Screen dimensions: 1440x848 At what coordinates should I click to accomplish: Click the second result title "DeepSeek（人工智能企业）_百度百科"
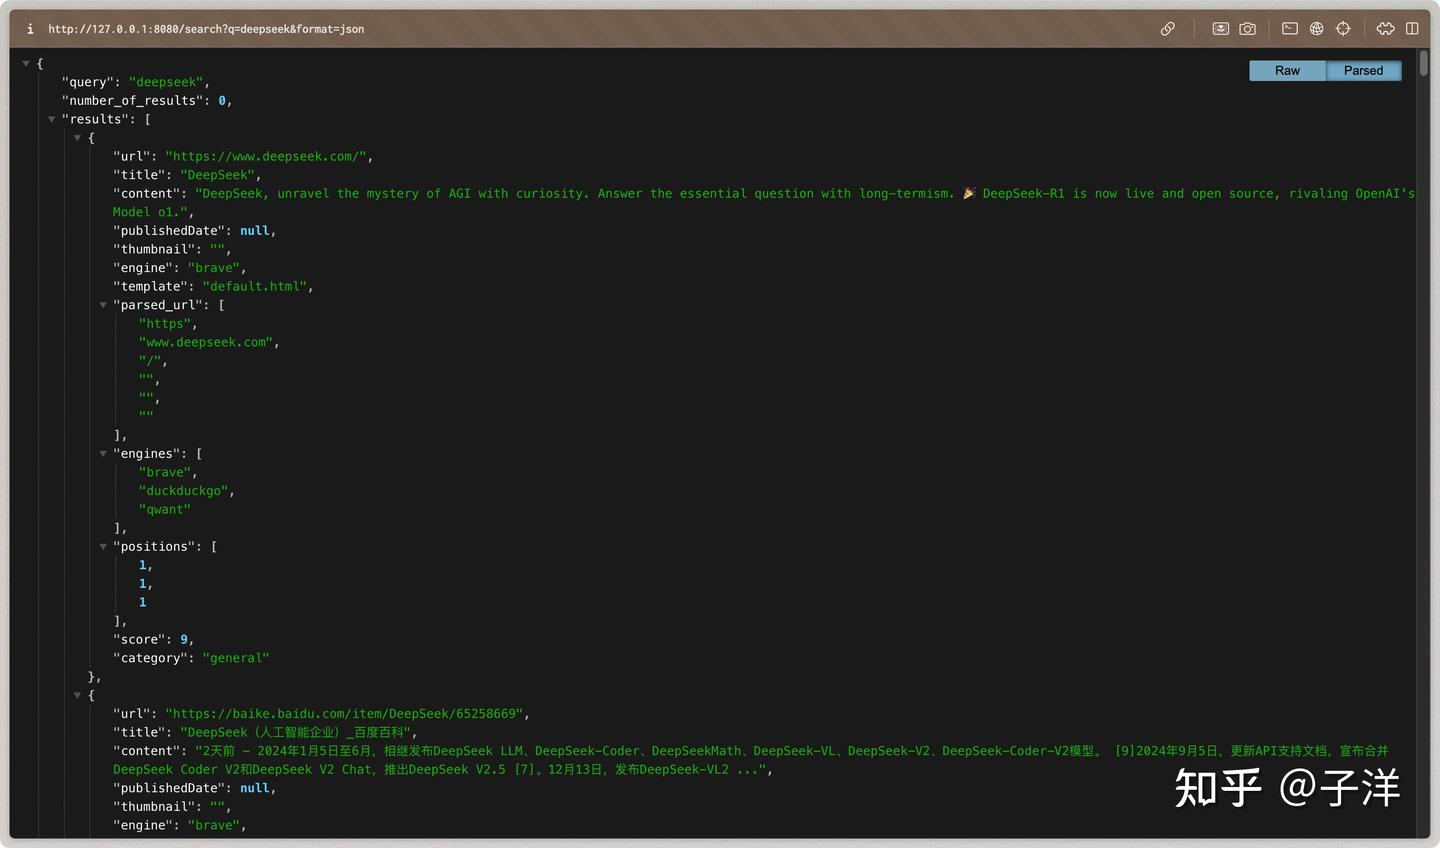click(295, 733)
